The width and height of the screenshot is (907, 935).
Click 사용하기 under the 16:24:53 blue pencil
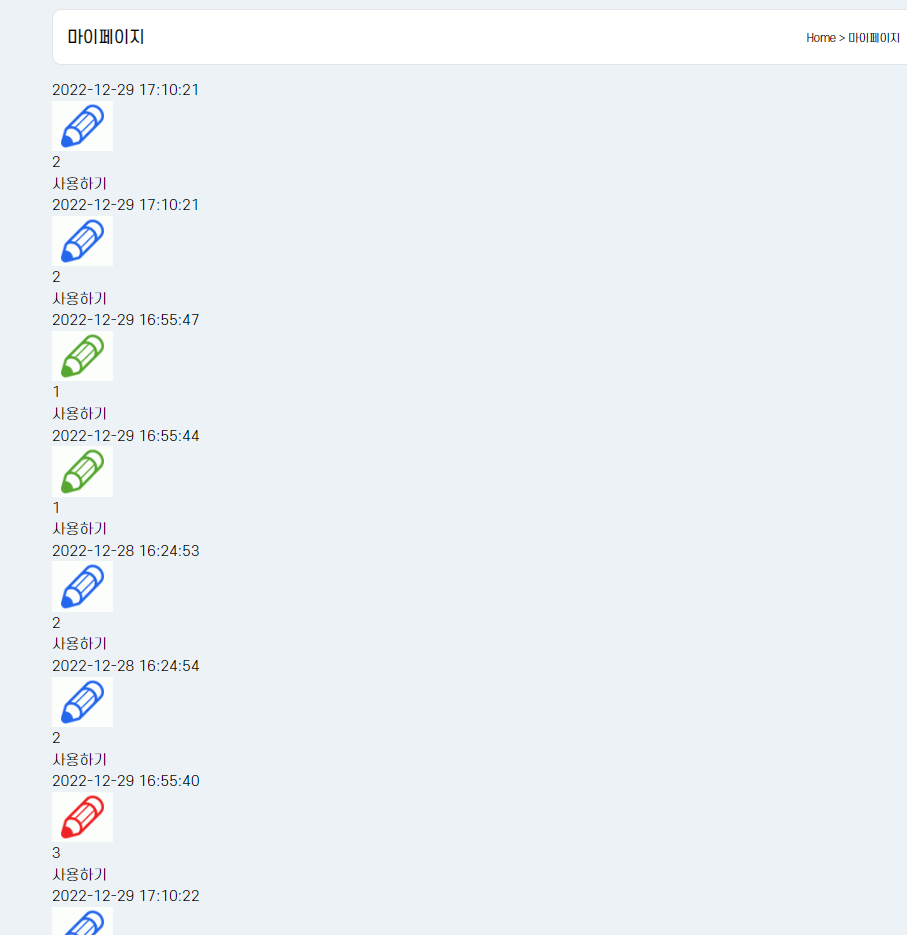[79, 643]
